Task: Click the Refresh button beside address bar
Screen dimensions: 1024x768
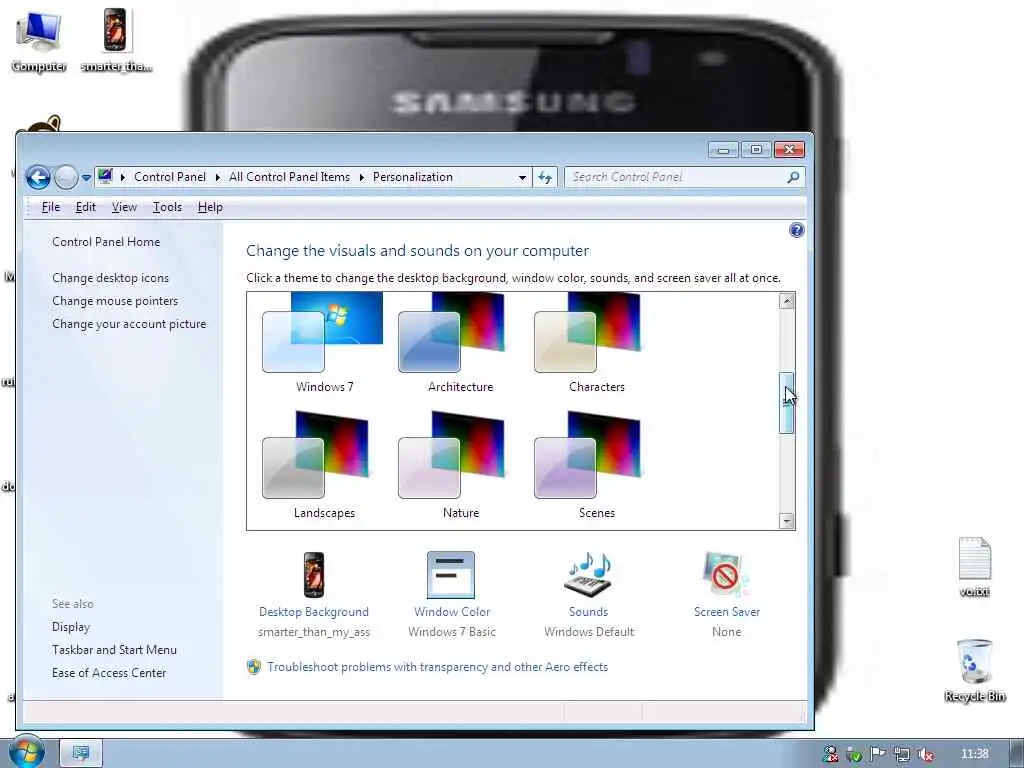Action: point(545,177)
